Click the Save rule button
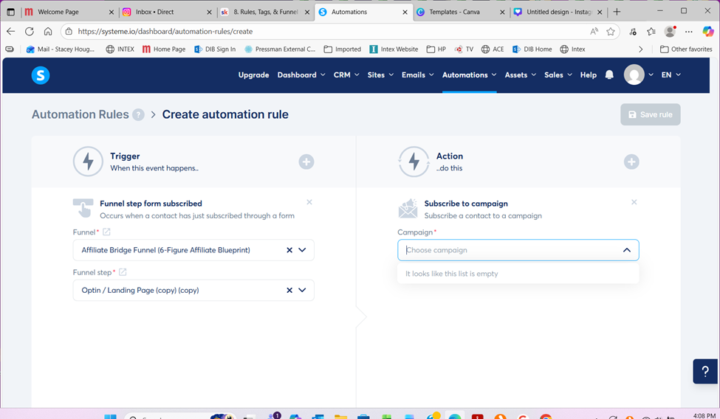Screen dimensions: 720x419 tap(650, 114)
